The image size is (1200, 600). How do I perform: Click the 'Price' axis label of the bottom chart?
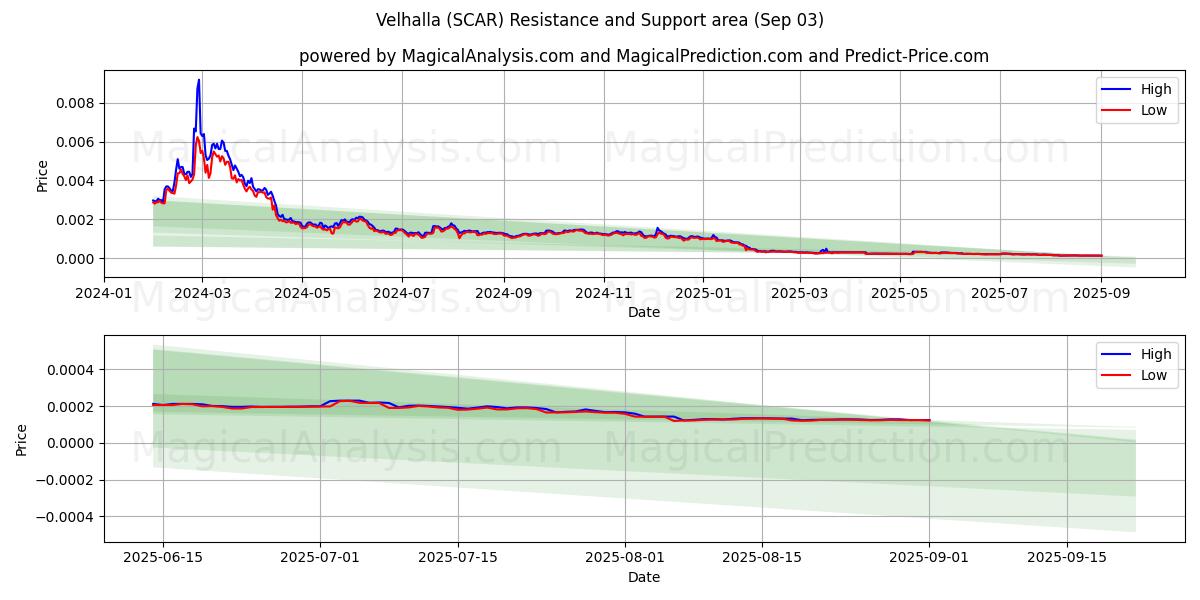[x=22, y=439]
